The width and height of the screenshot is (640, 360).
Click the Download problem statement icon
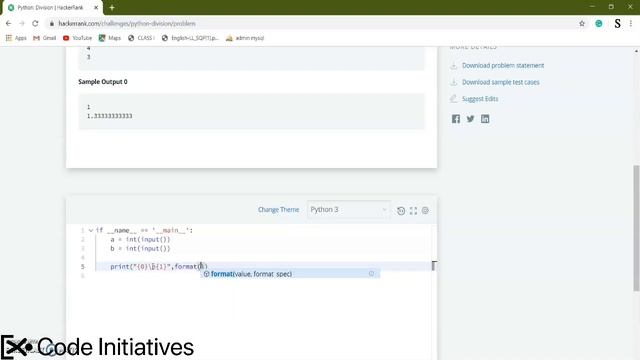[453, 65]
